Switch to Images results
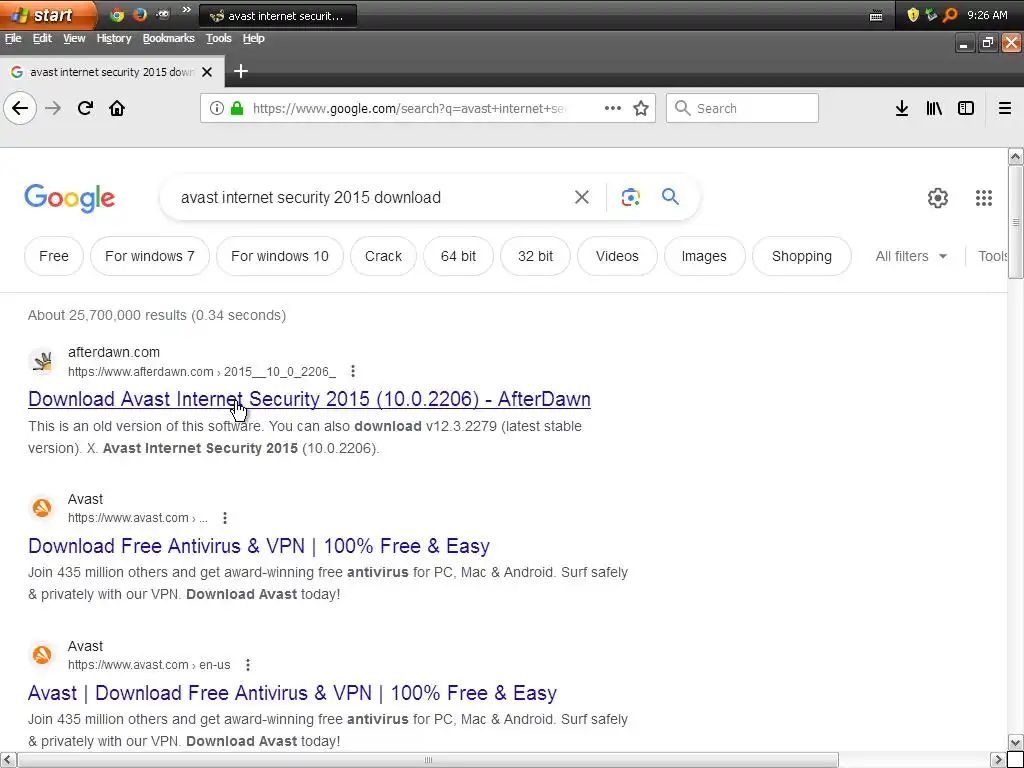The image size is (1024, 768). click(704, 256)
